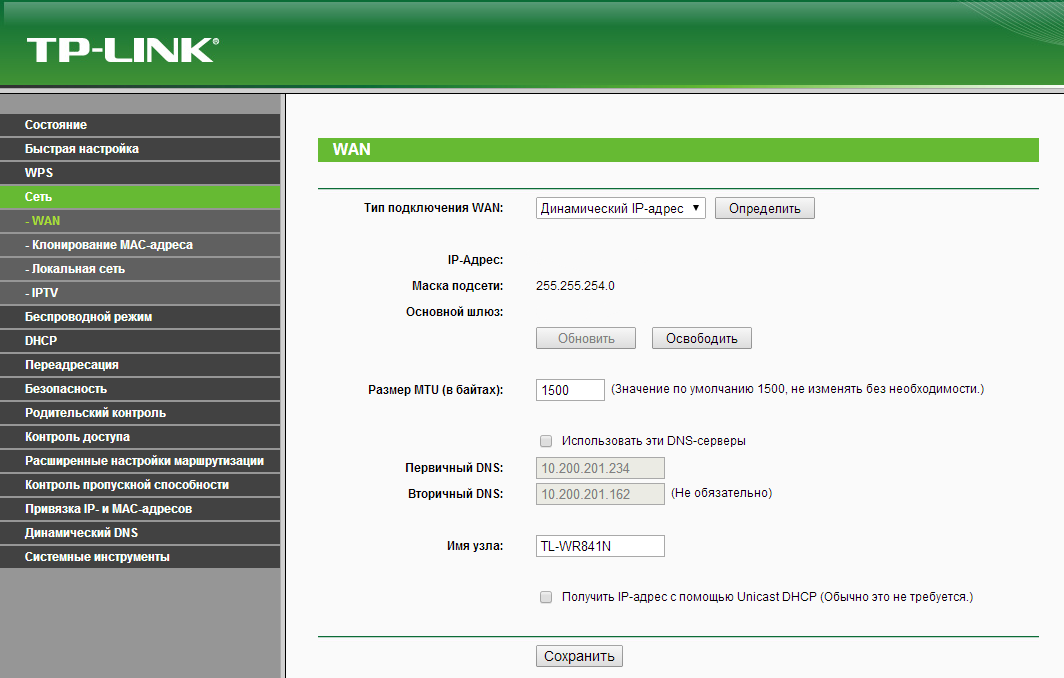The width and height of the screenshot is (1064, 678).
Task: Open 'Системные инструменты' menu section
Action: [x=97, y=557]
